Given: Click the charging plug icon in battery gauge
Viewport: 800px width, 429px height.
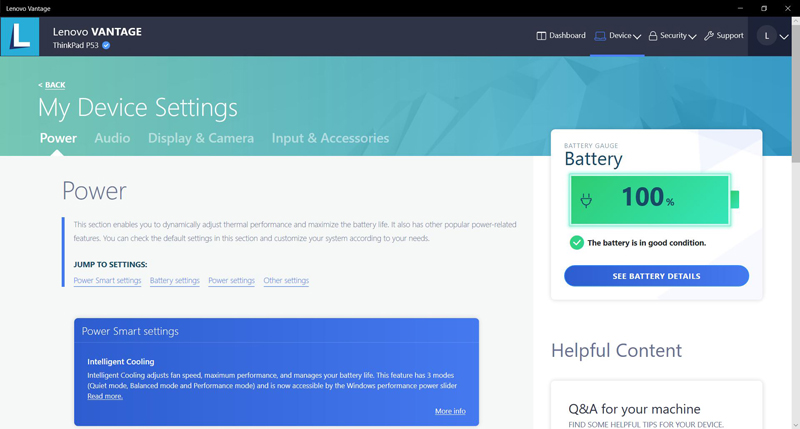Looking at the screenshot, I should (586, 200).
